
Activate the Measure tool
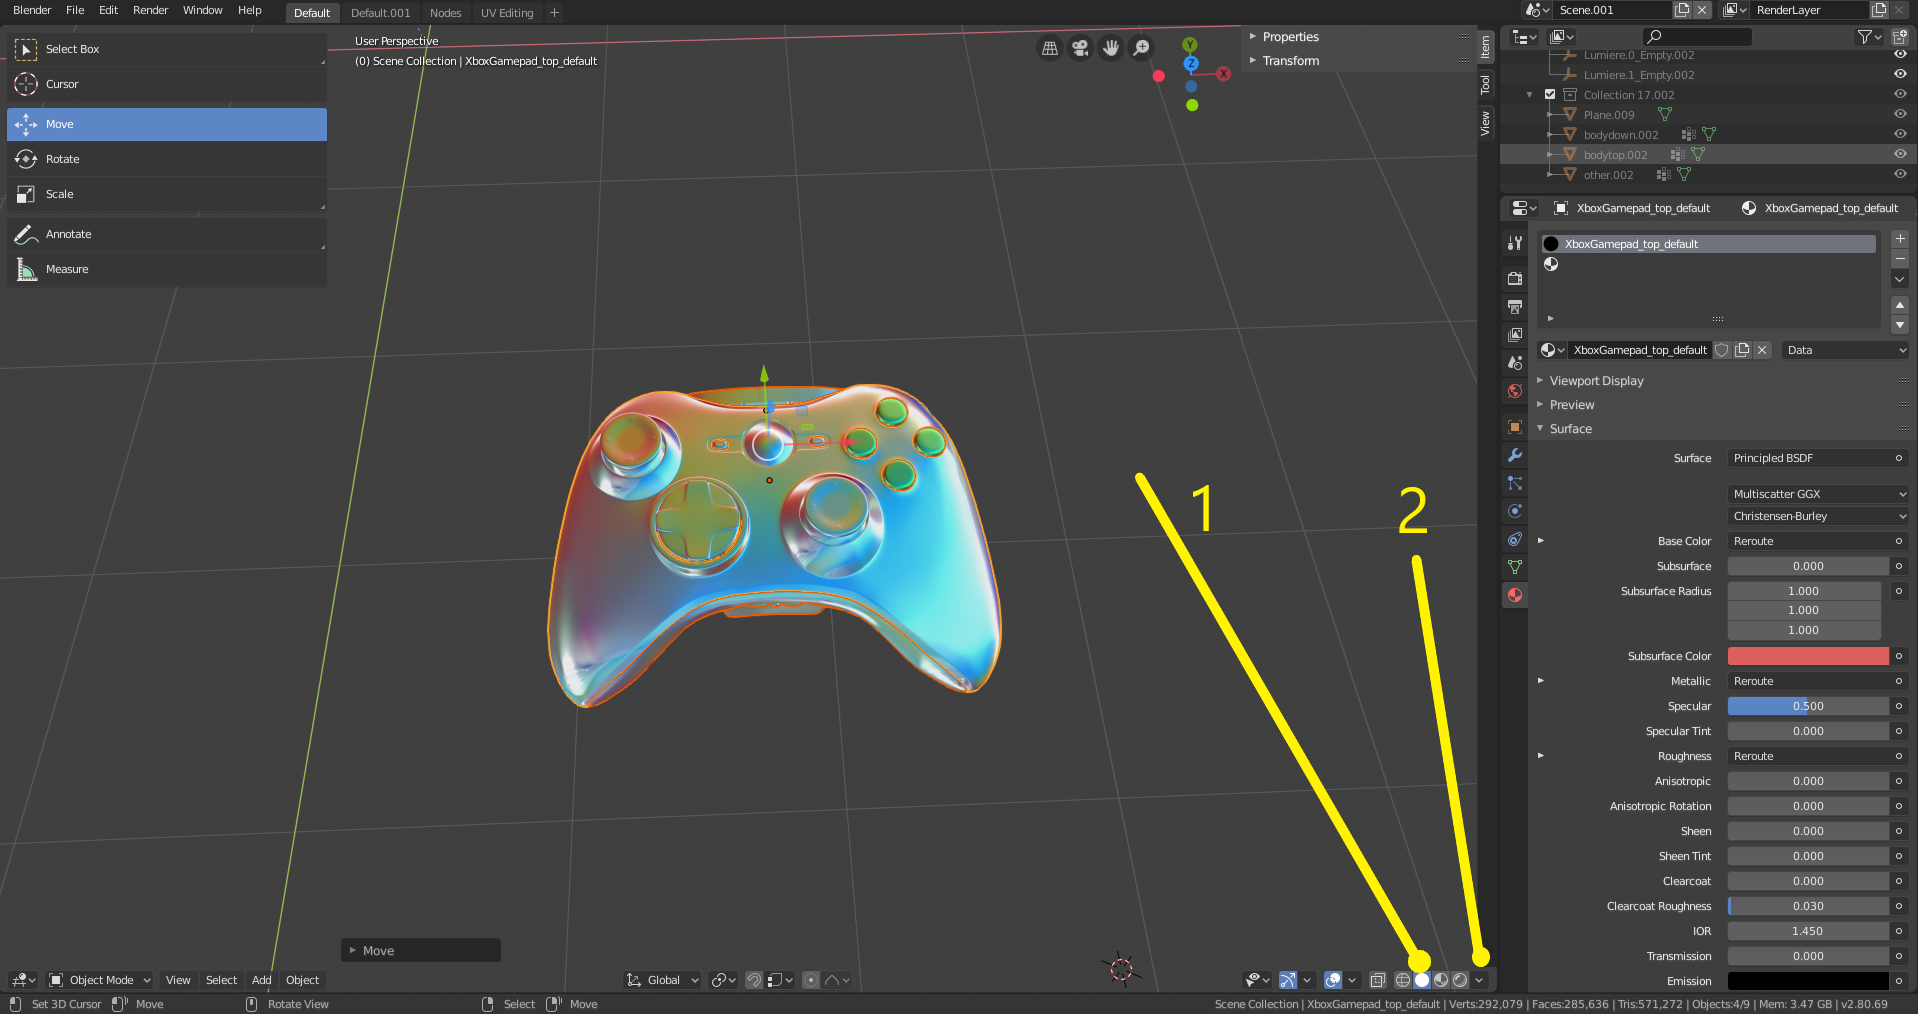click(x=167, y=269)
